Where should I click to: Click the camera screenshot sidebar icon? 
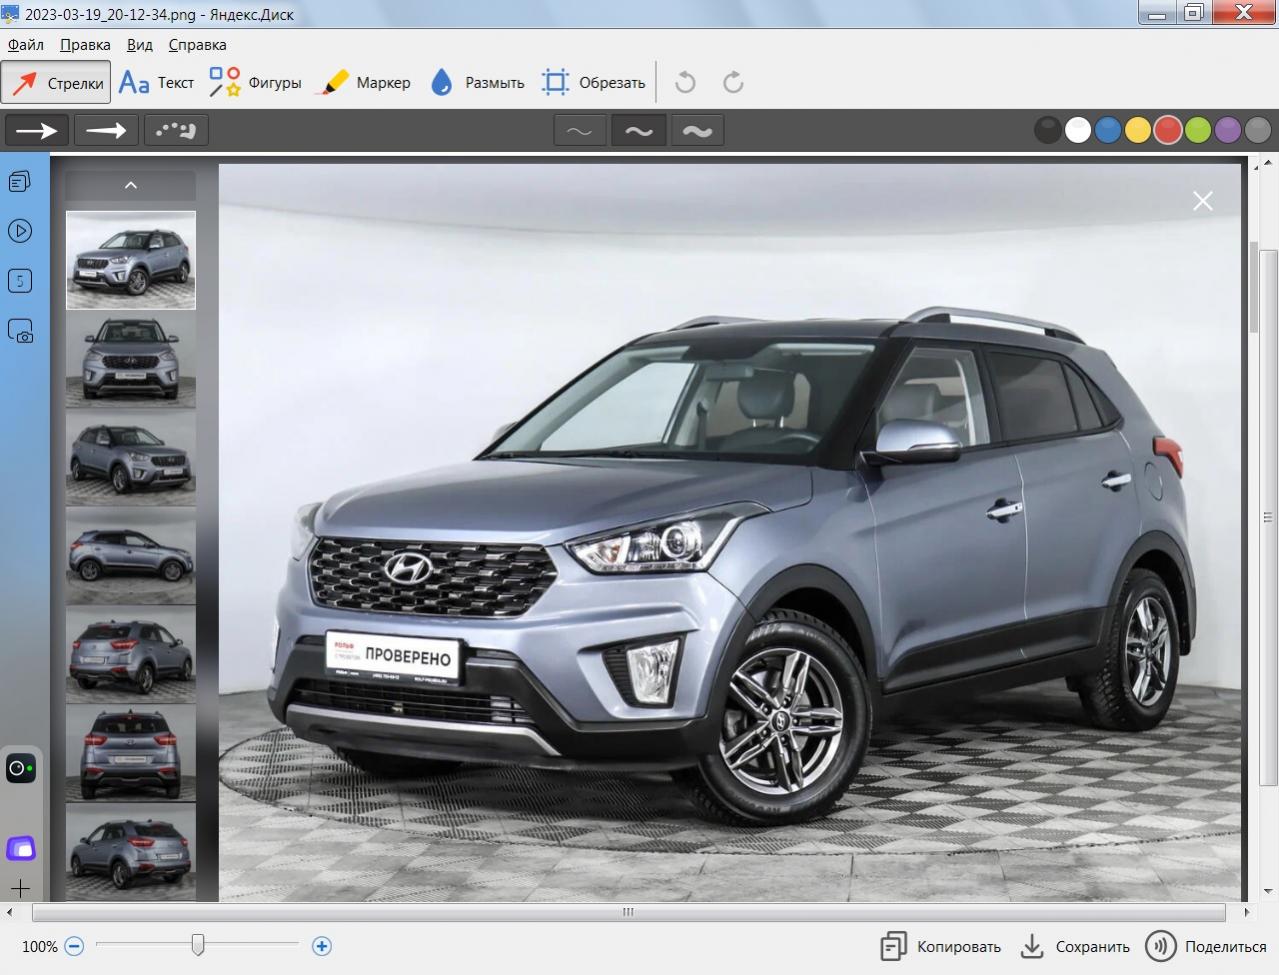click(x=20, y=331)
